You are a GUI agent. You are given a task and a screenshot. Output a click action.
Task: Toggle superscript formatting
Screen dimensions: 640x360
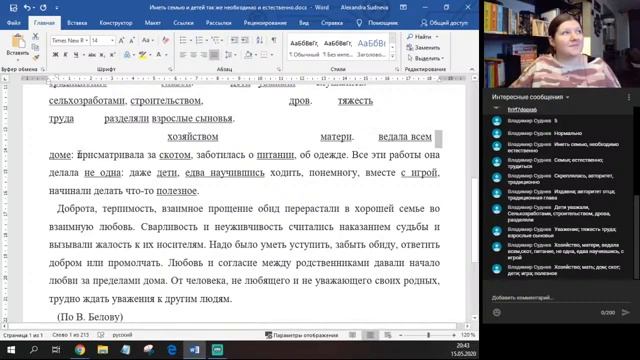(x=112, y=55)
